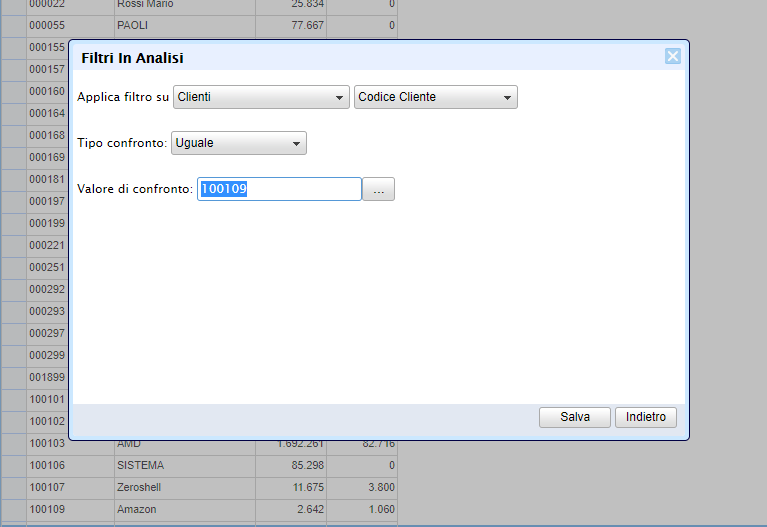Expand the Codice Cliente field dropdown

click(x=435, y=97)
